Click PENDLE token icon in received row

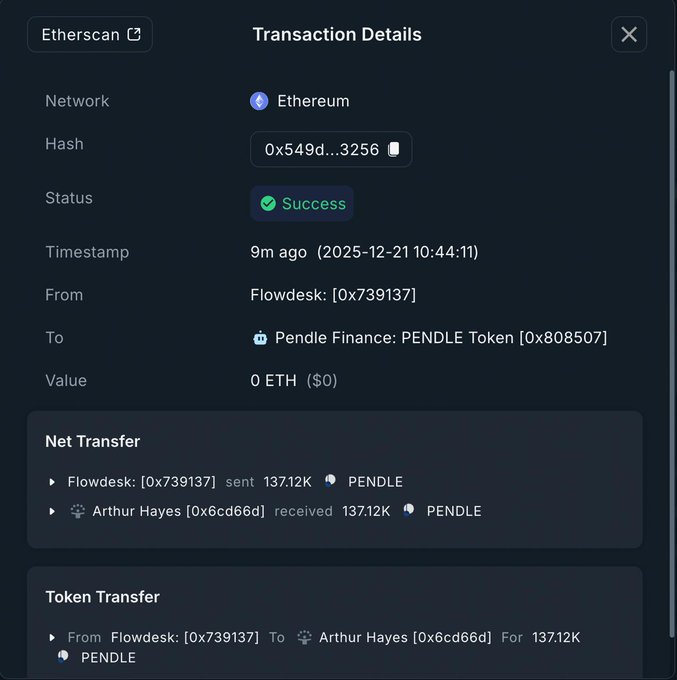tap(409, 510)
